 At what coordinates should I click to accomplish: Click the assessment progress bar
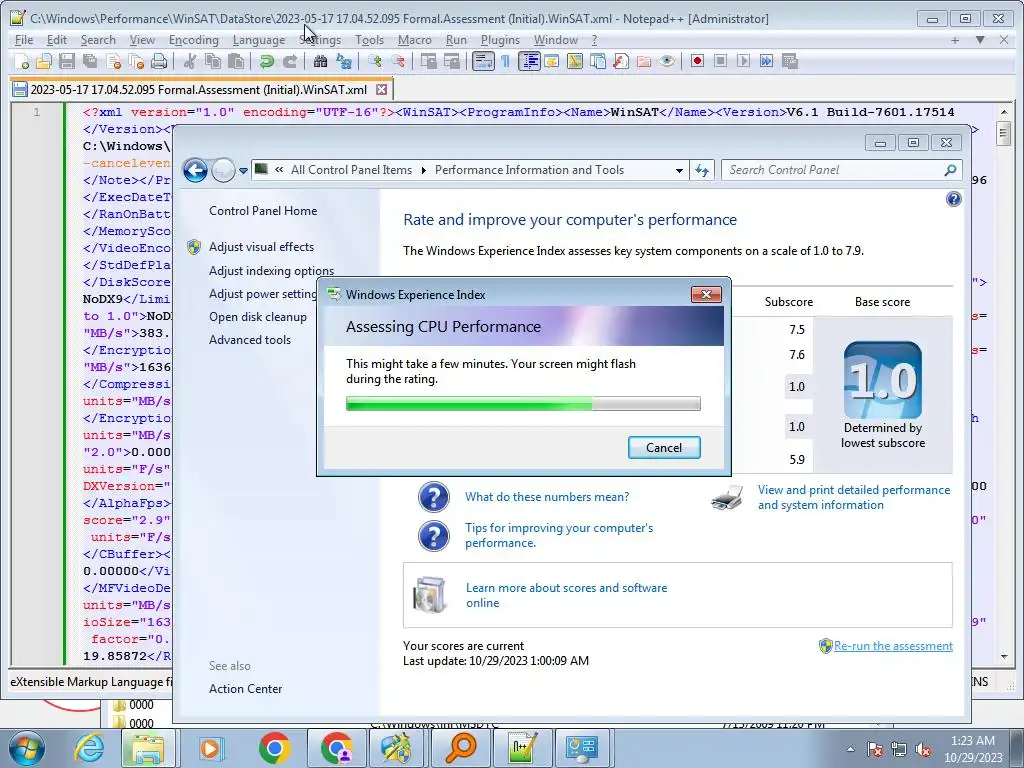coord(523,404)
